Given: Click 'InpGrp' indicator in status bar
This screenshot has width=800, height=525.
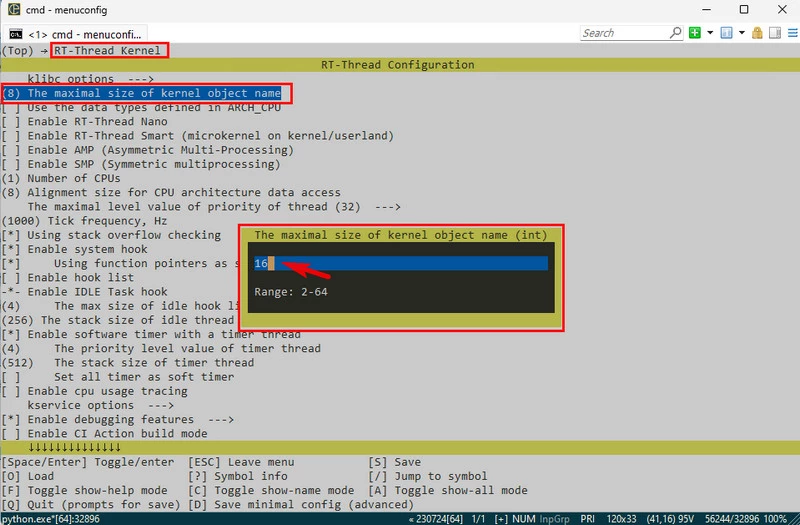Looking at the screenshot, I should point(554,519).
